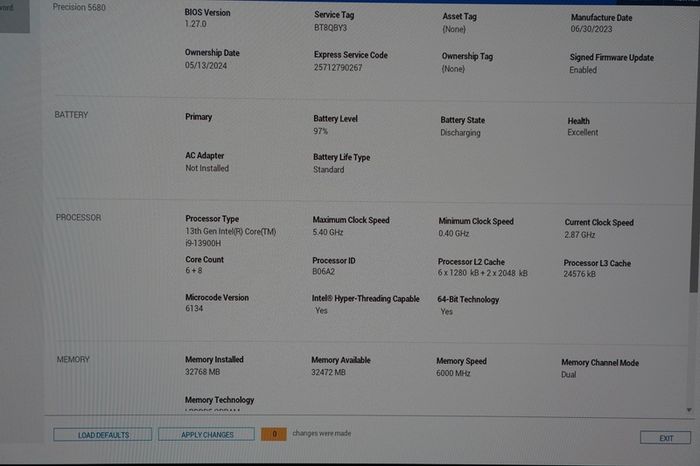This screenshot has height=466, width=700.
Task: Click the LOAD DEFAULTS button
Action: (103, 435)
